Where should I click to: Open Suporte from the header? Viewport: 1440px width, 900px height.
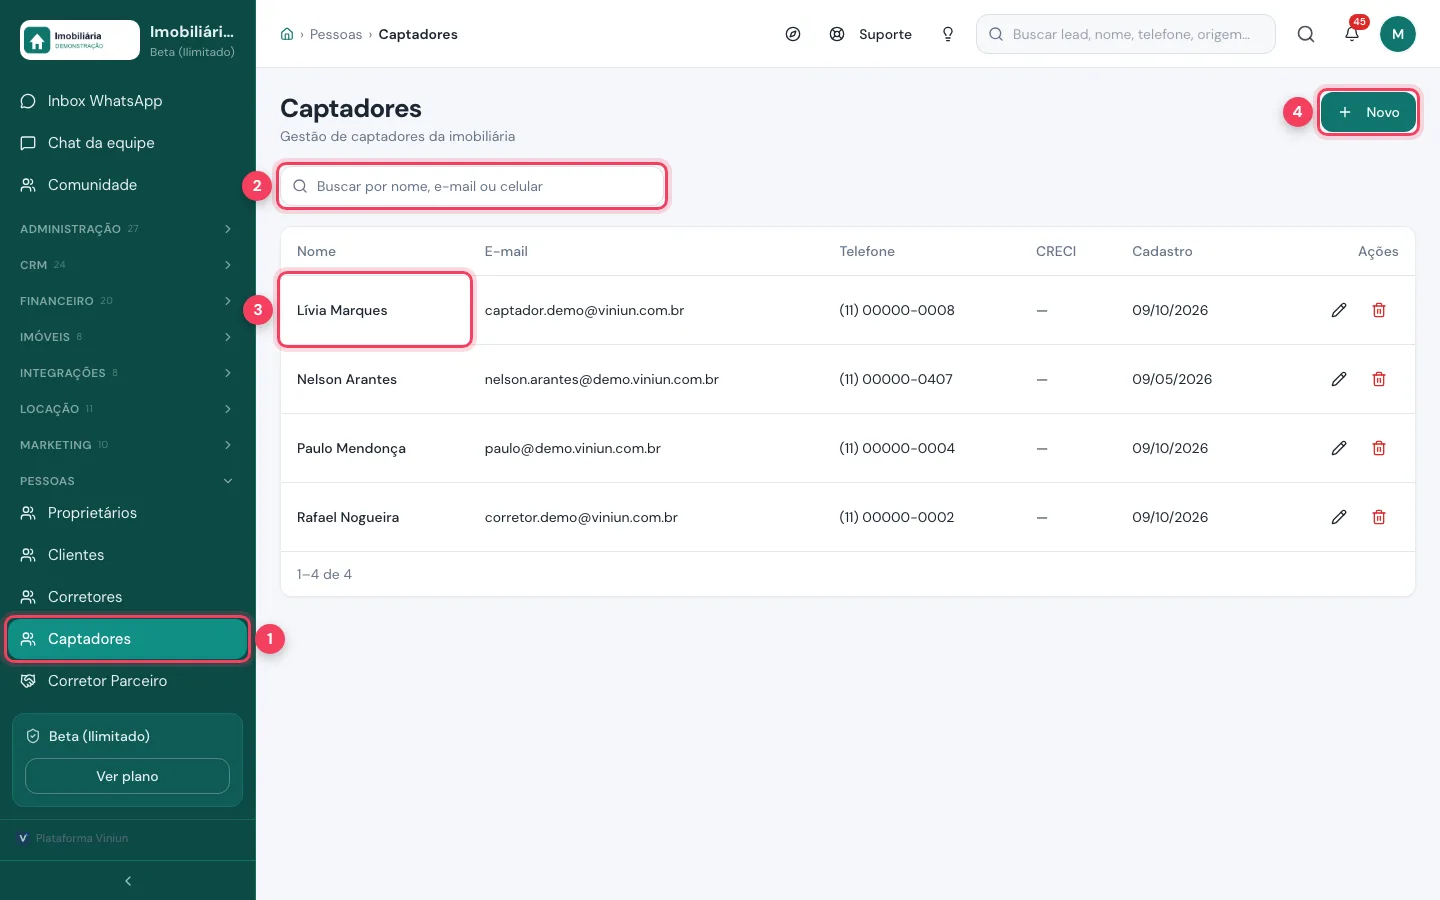[871, 34]
